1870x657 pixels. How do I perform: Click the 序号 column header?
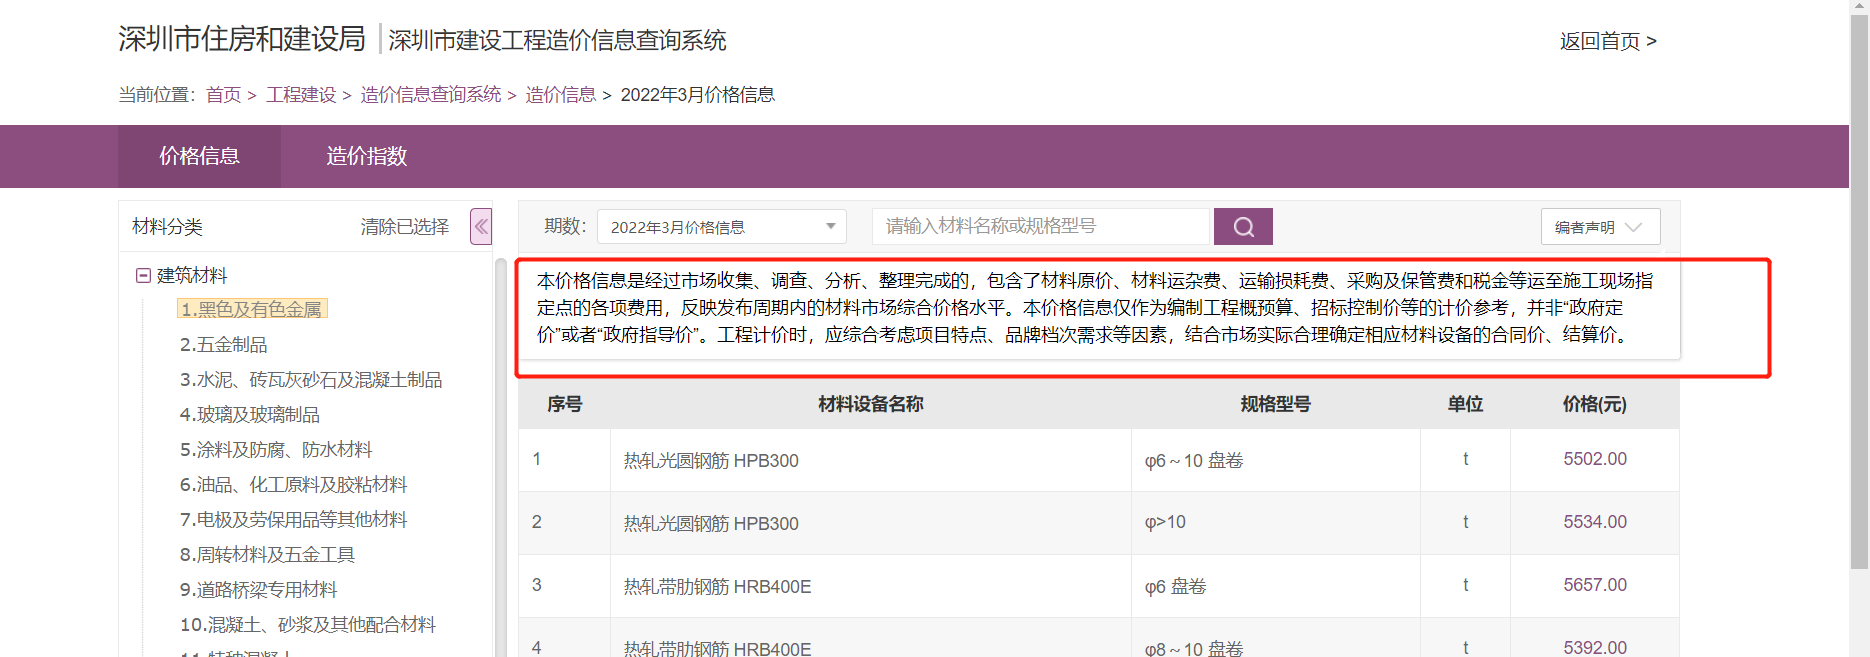click(565, 404)
